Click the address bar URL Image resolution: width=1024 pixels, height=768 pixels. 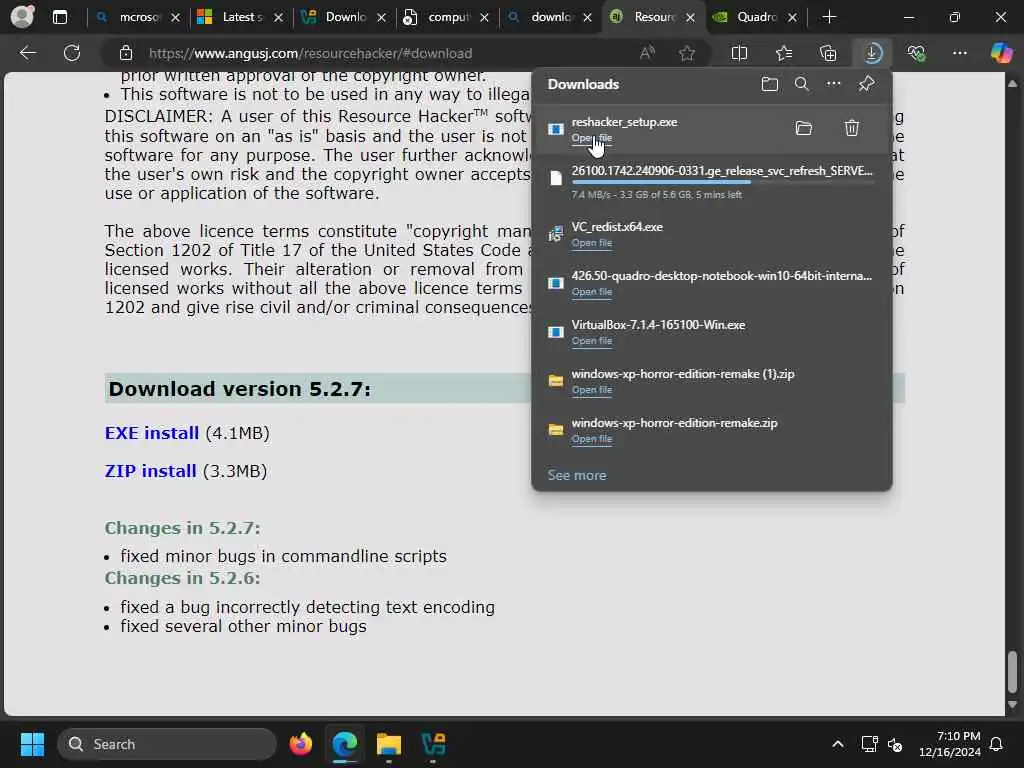[x=310, y=54]
